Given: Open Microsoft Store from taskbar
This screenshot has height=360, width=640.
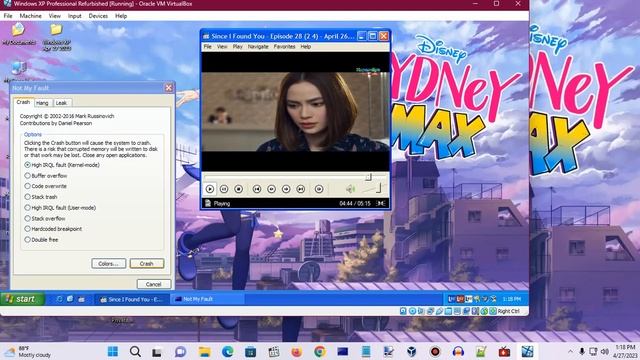Looking at the screenshot, I should click(250, 351).
